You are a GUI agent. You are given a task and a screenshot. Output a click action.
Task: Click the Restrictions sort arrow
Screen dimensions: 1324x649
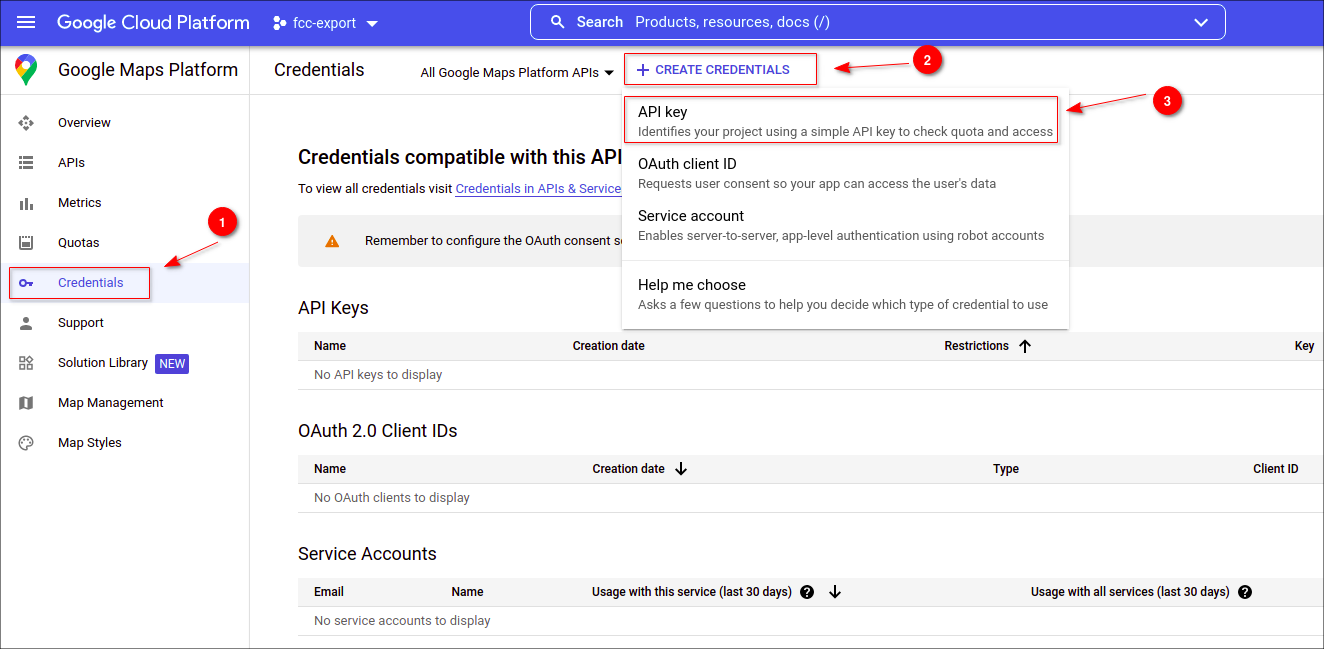coord(1025,346)
